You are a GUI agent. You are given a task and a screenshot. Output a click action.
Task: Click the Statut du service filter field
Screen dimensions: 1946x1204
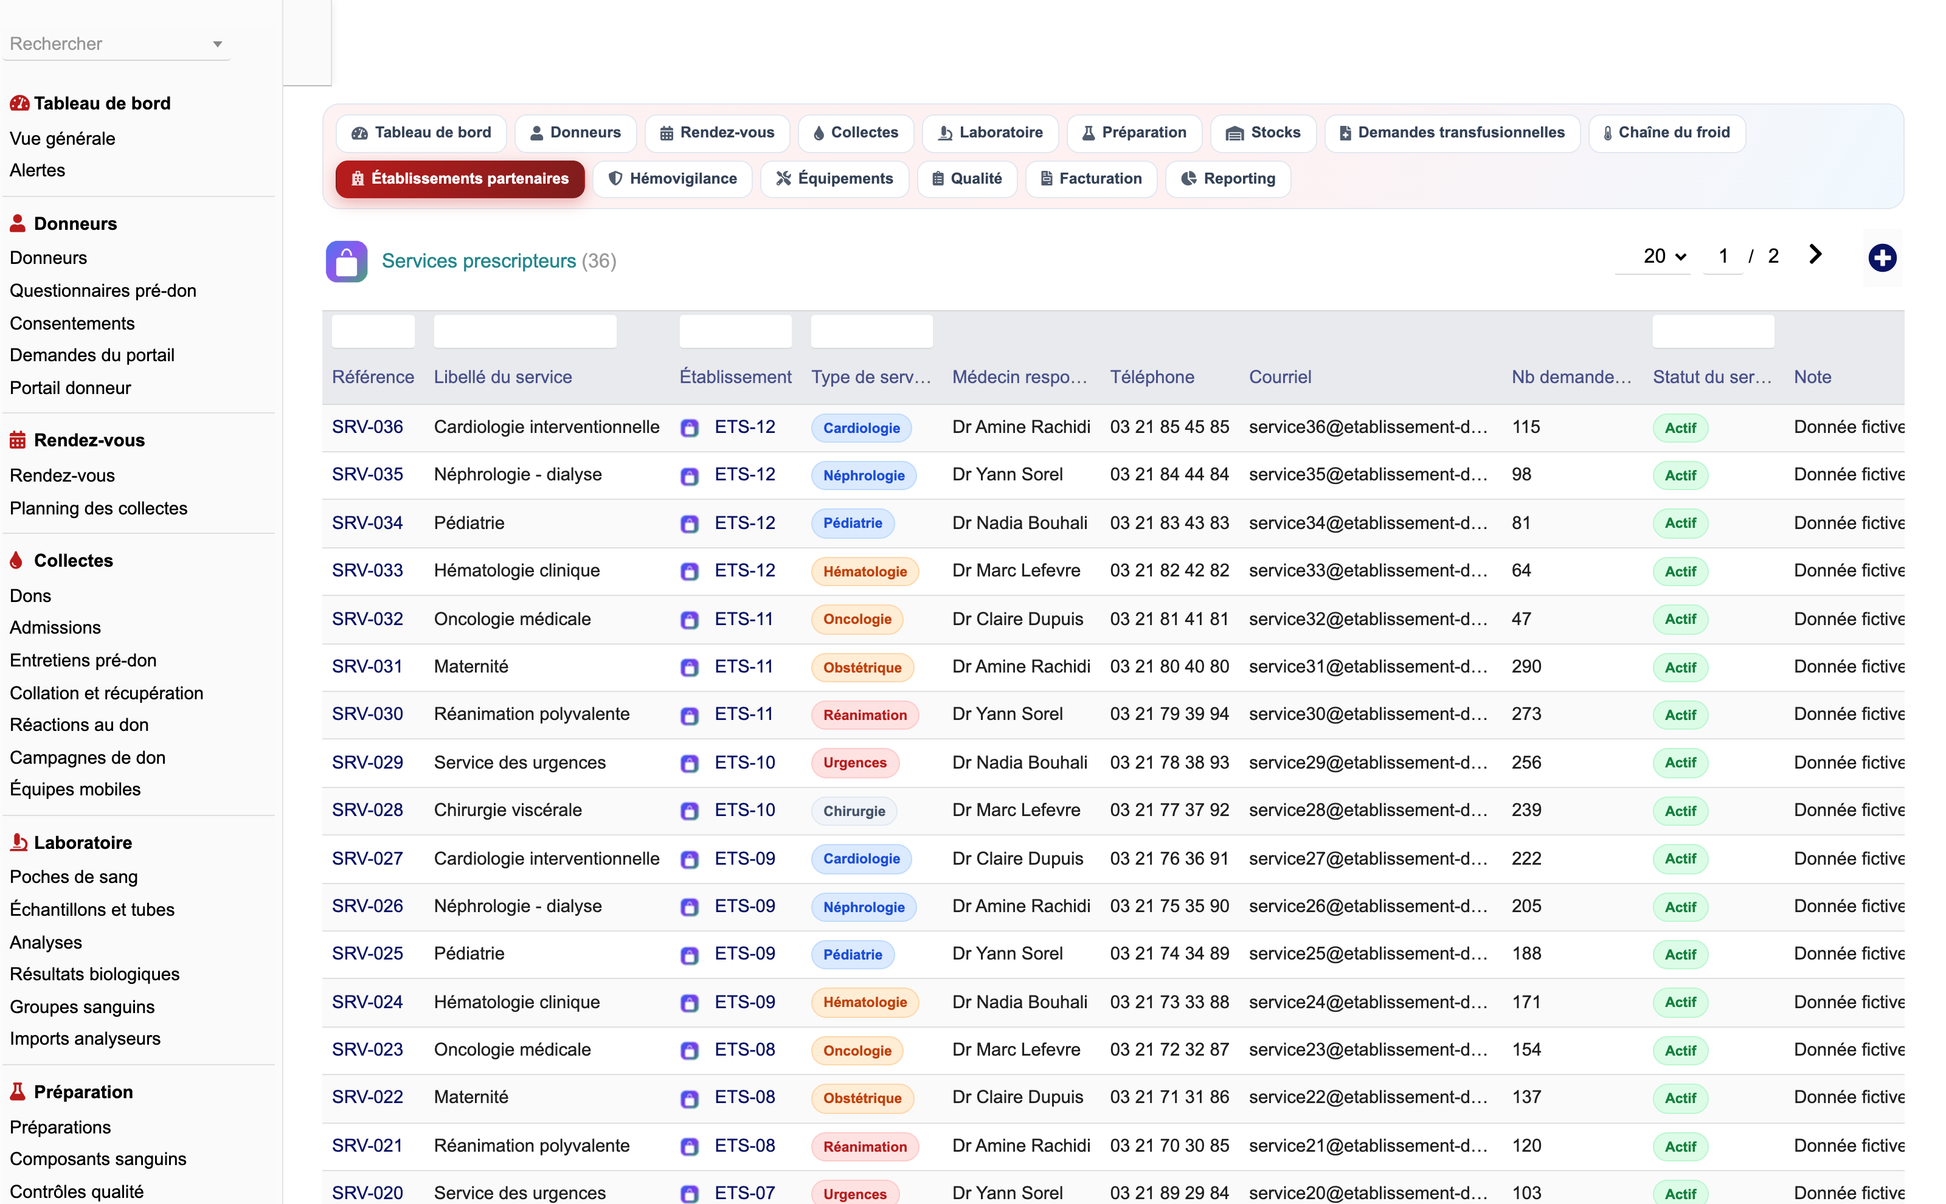[1713, 331]
